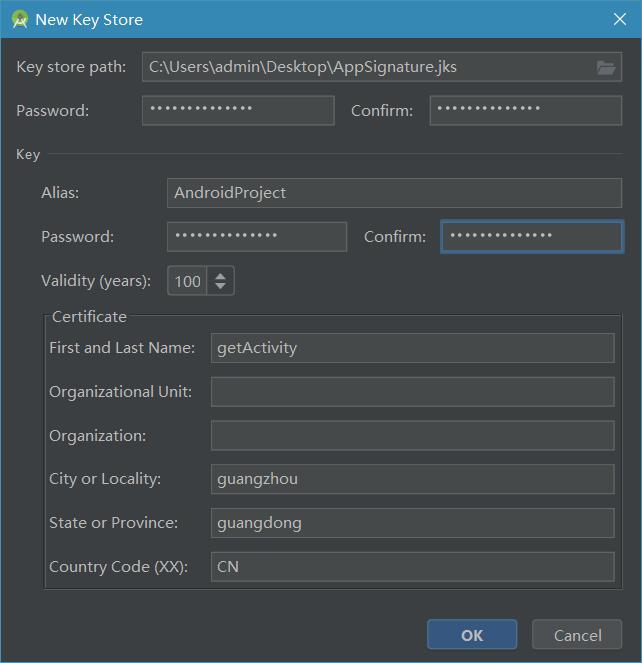Select the empty Organizational Unit field
This screenshot has width=642, height=663.
click(x=412, y=392)
